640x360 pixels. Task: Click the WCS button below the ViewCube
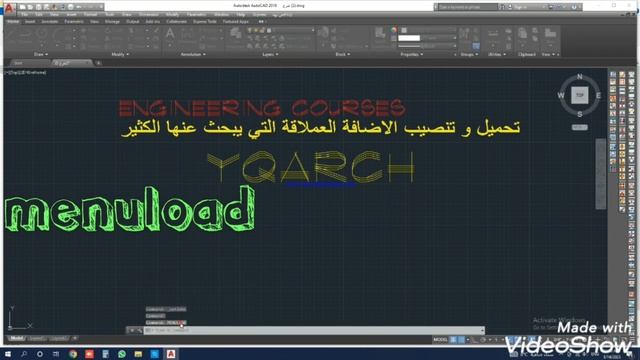coord(580,127)
